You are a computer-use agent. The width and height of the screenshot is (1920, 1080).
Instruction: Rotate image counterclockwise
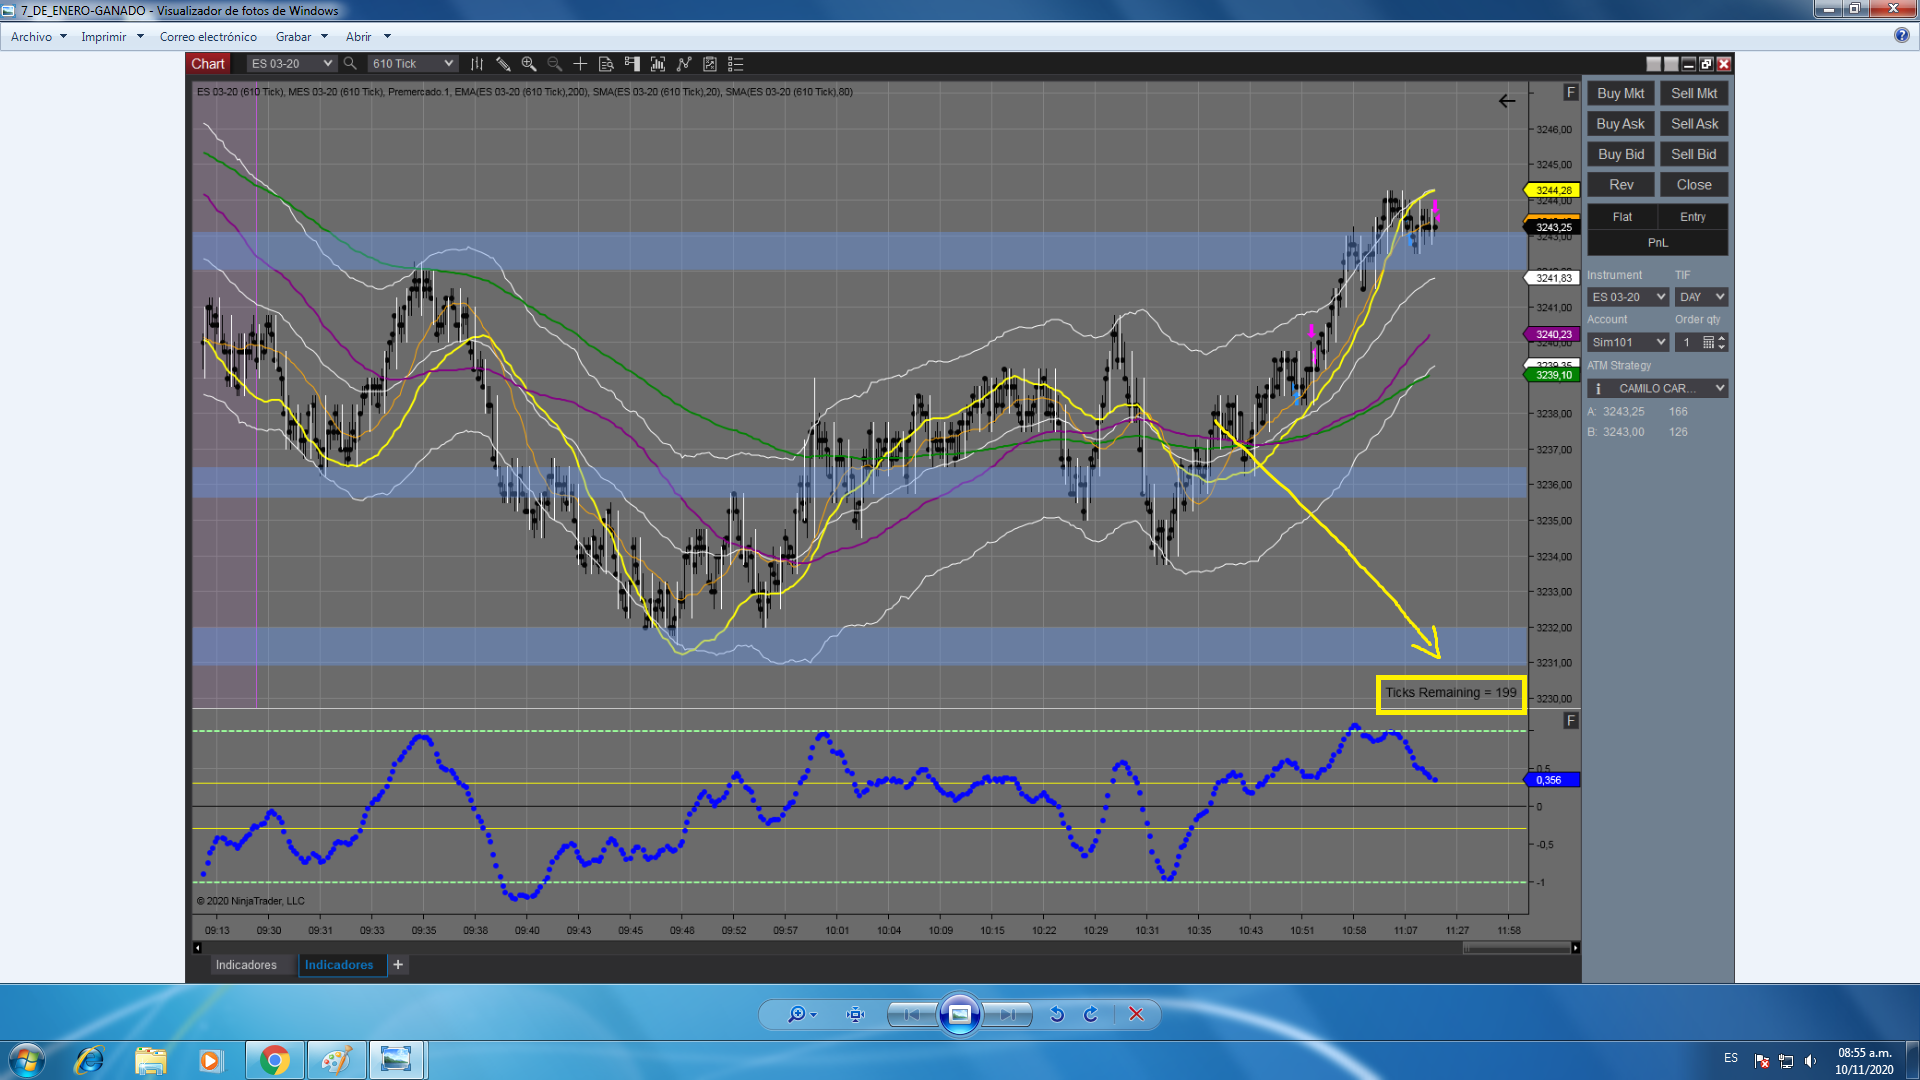1057,1014
